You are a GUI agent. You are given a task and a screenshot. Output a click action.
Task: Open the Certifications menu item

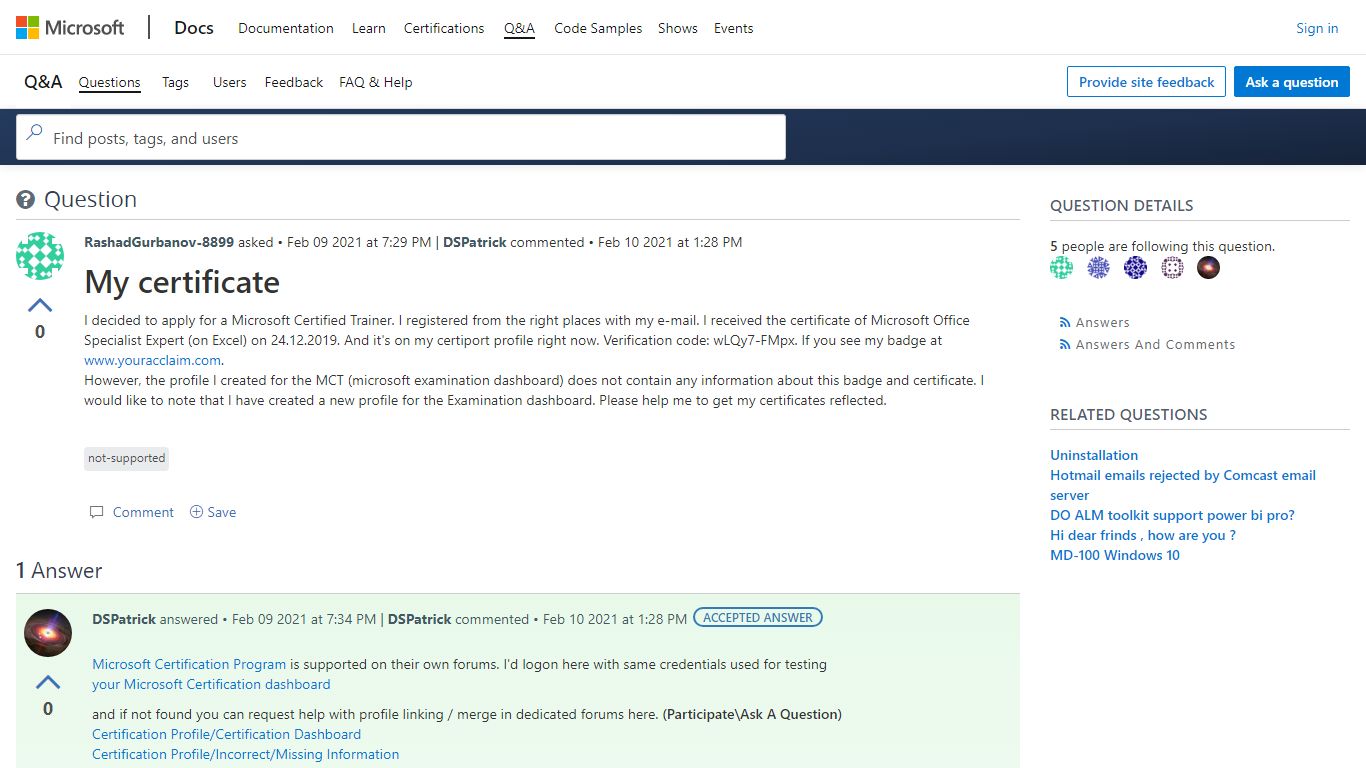[x=444, y=28]
